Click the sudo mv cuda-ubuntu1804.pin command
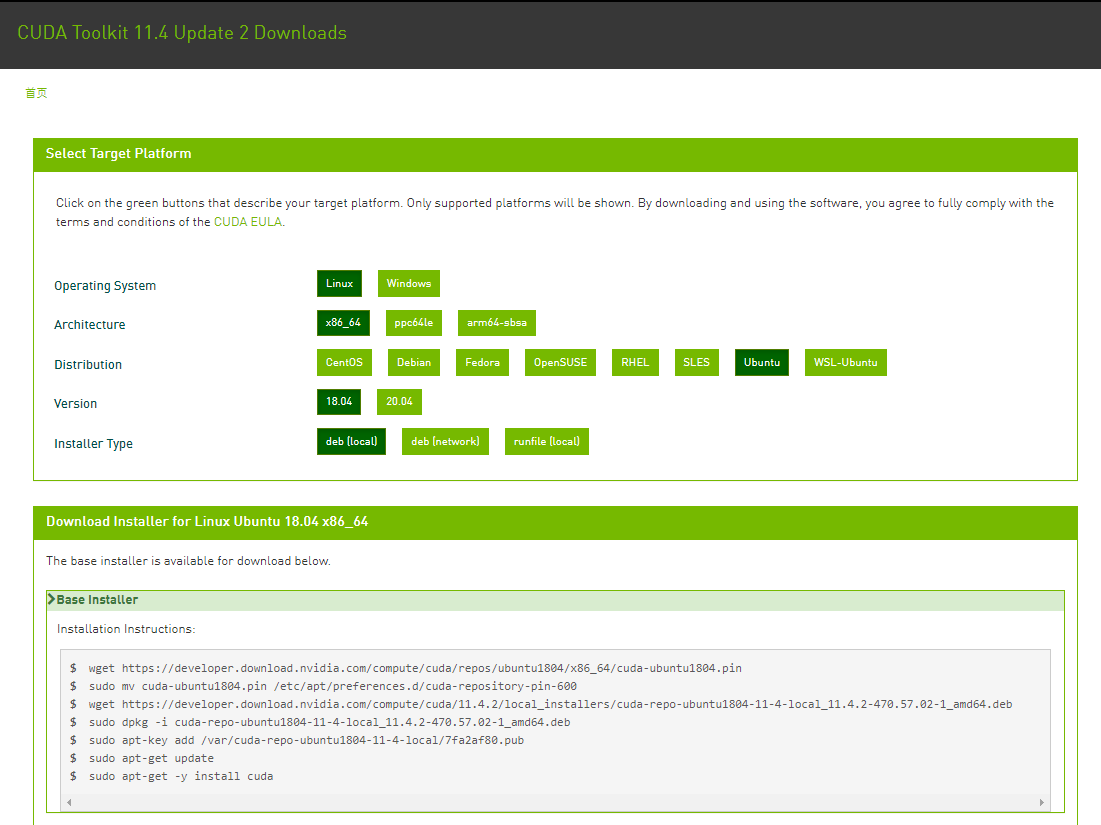 333,686
